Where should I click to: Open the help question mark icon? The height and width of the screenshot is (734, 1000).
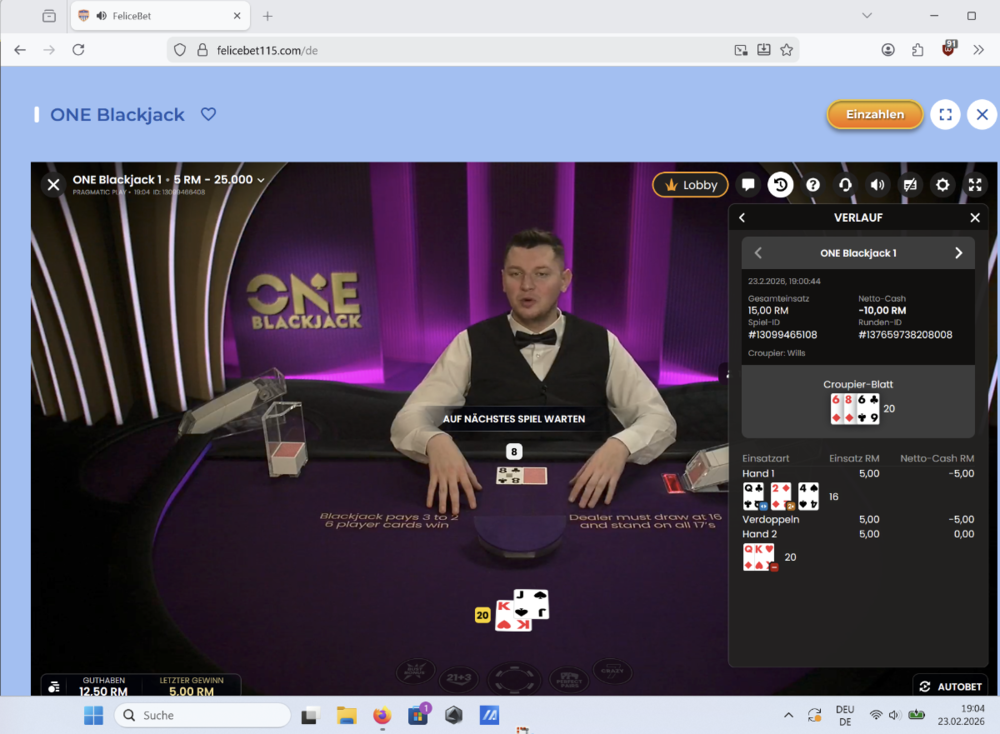coord(813,185)
